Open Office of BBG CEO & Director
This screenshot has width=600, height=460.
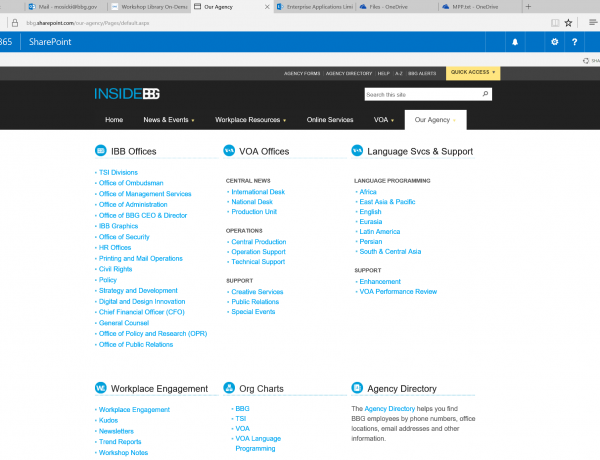pos(143,215)
